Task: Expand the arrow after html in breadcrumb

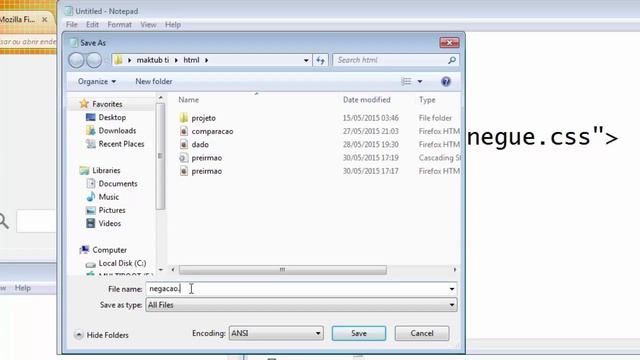Action: click(x=207, y=60)
